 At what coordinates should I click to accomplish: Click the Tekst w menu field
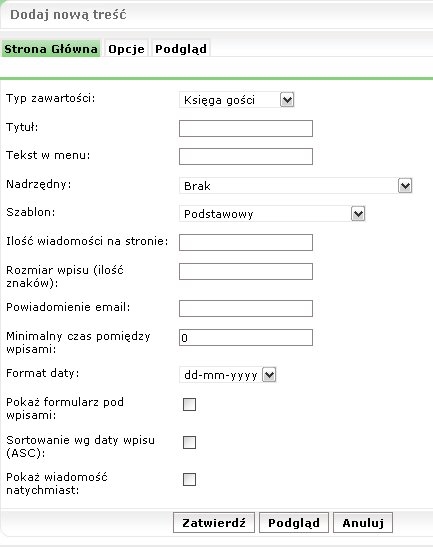[x=246, y=157]
